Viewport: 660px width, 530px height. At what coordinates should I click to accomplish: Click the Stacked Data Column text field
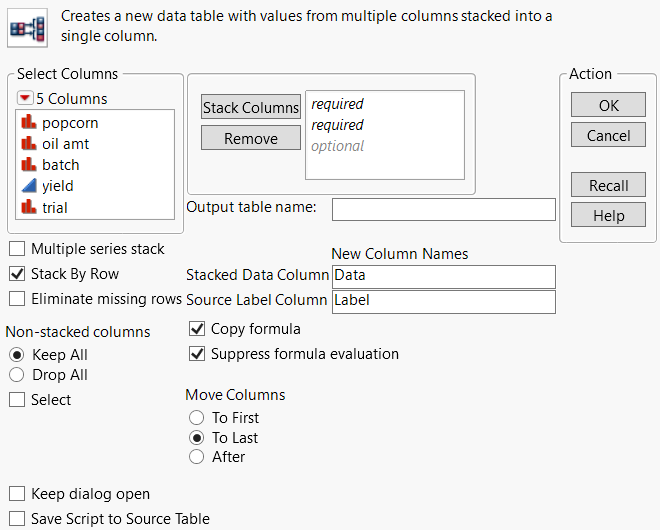point(443,276)
